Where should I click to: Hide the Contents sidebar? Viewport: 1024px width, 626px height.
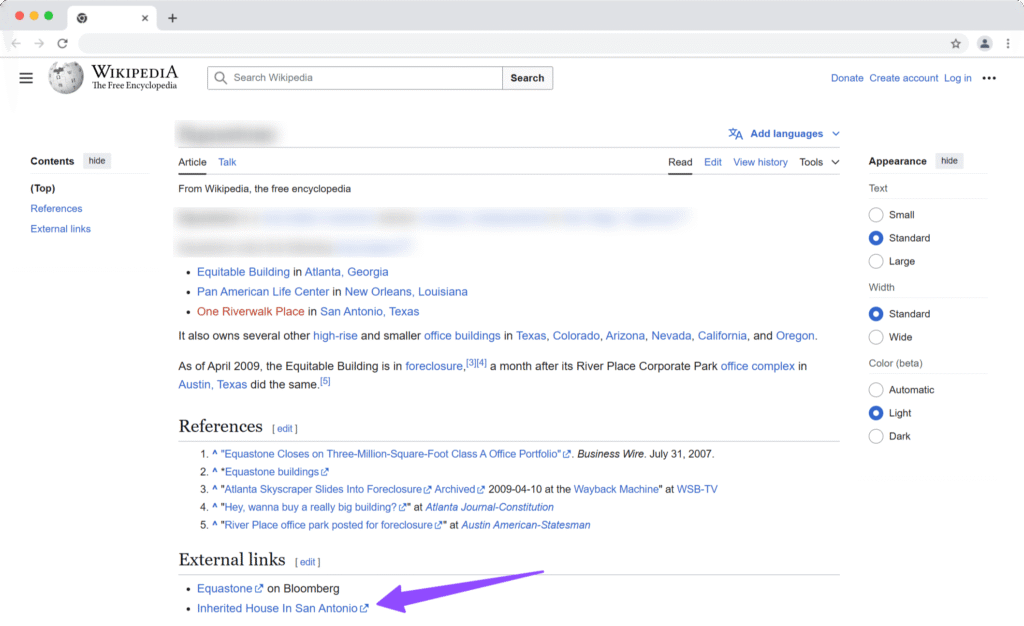click(96, 161)
